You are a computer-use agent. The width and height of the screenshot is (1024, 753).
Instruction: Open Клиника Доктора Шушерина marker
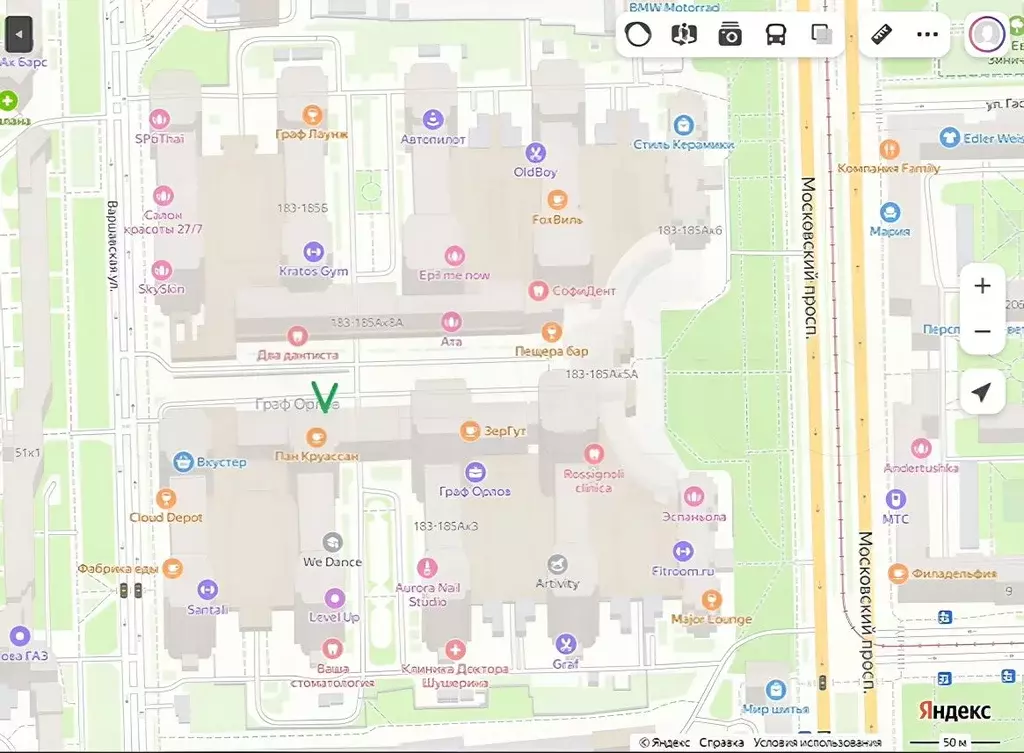tap(455, 649)
